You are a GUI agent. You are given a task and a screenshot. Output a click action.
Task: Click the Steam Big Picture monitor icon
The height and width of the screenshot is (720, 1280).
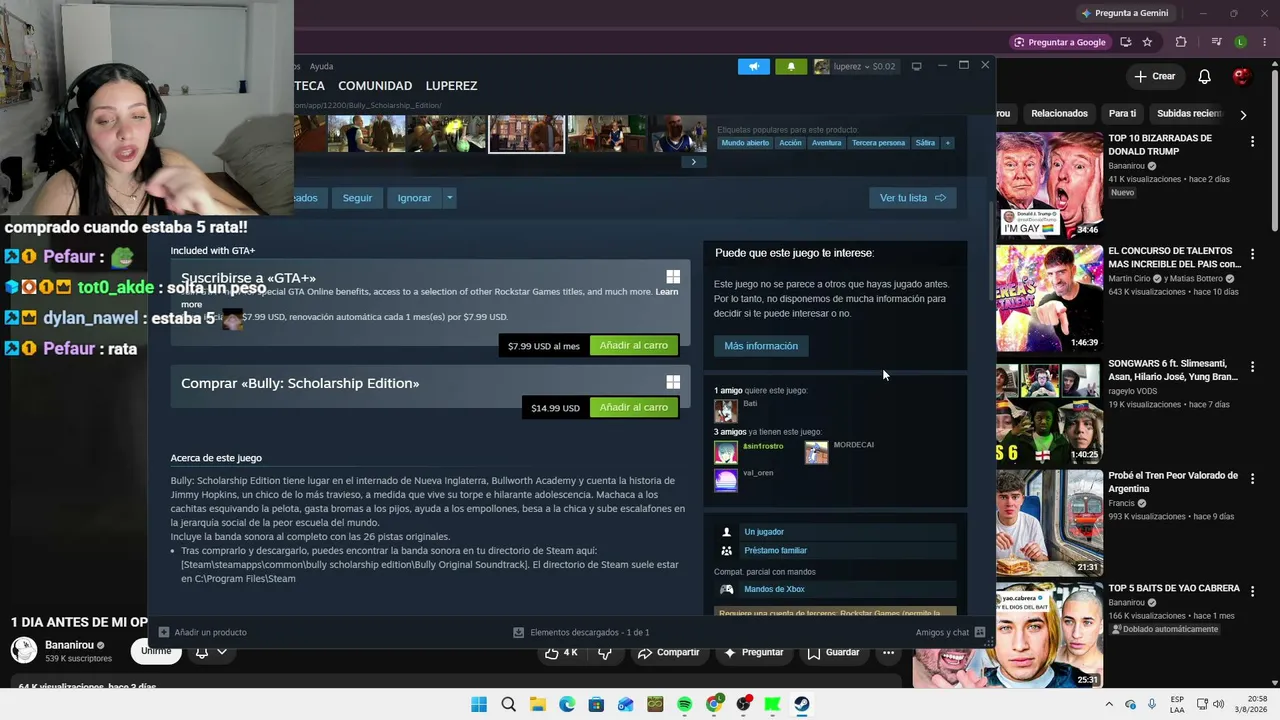(x=916, y=67)
